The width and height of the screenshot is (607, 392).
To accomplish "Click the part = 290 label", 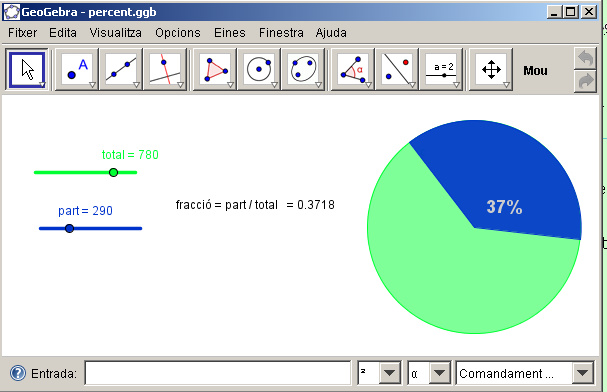I will [x=85, y=211].
